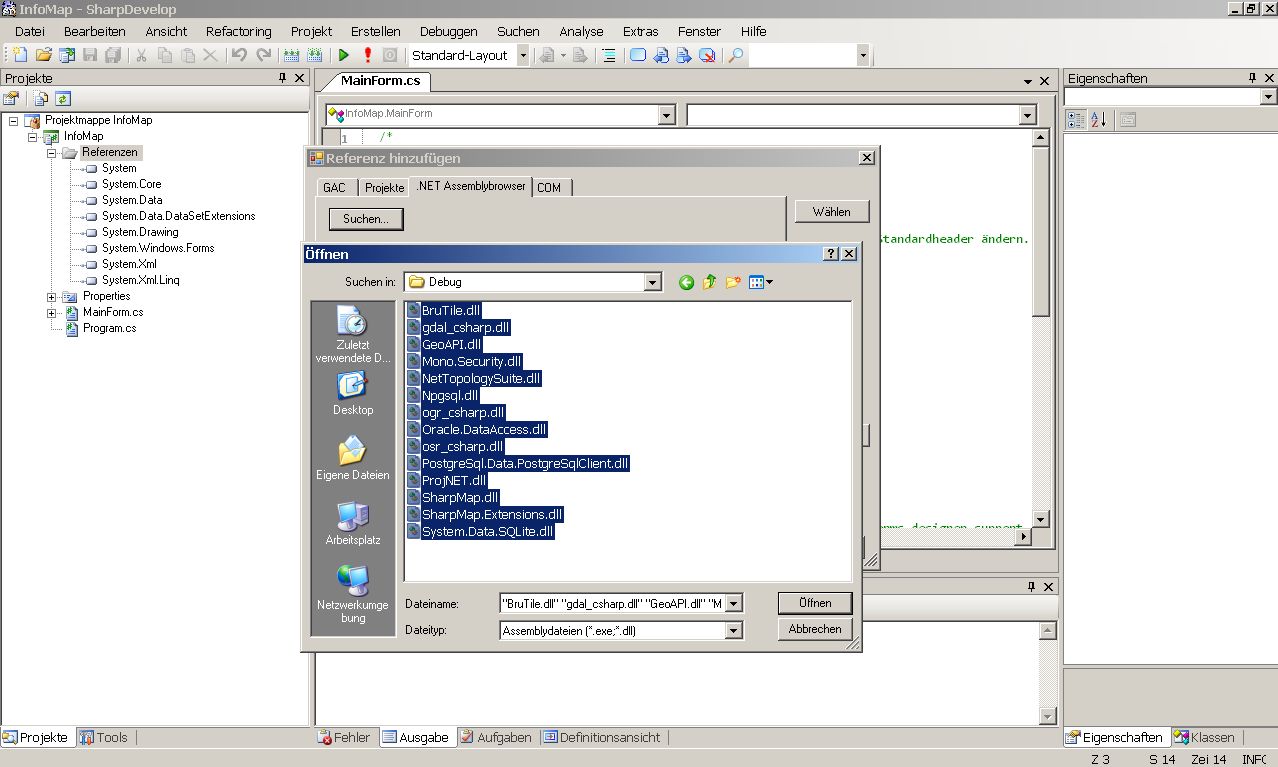Click the green back arrow in the Öffnen dialog

[685, 281]
